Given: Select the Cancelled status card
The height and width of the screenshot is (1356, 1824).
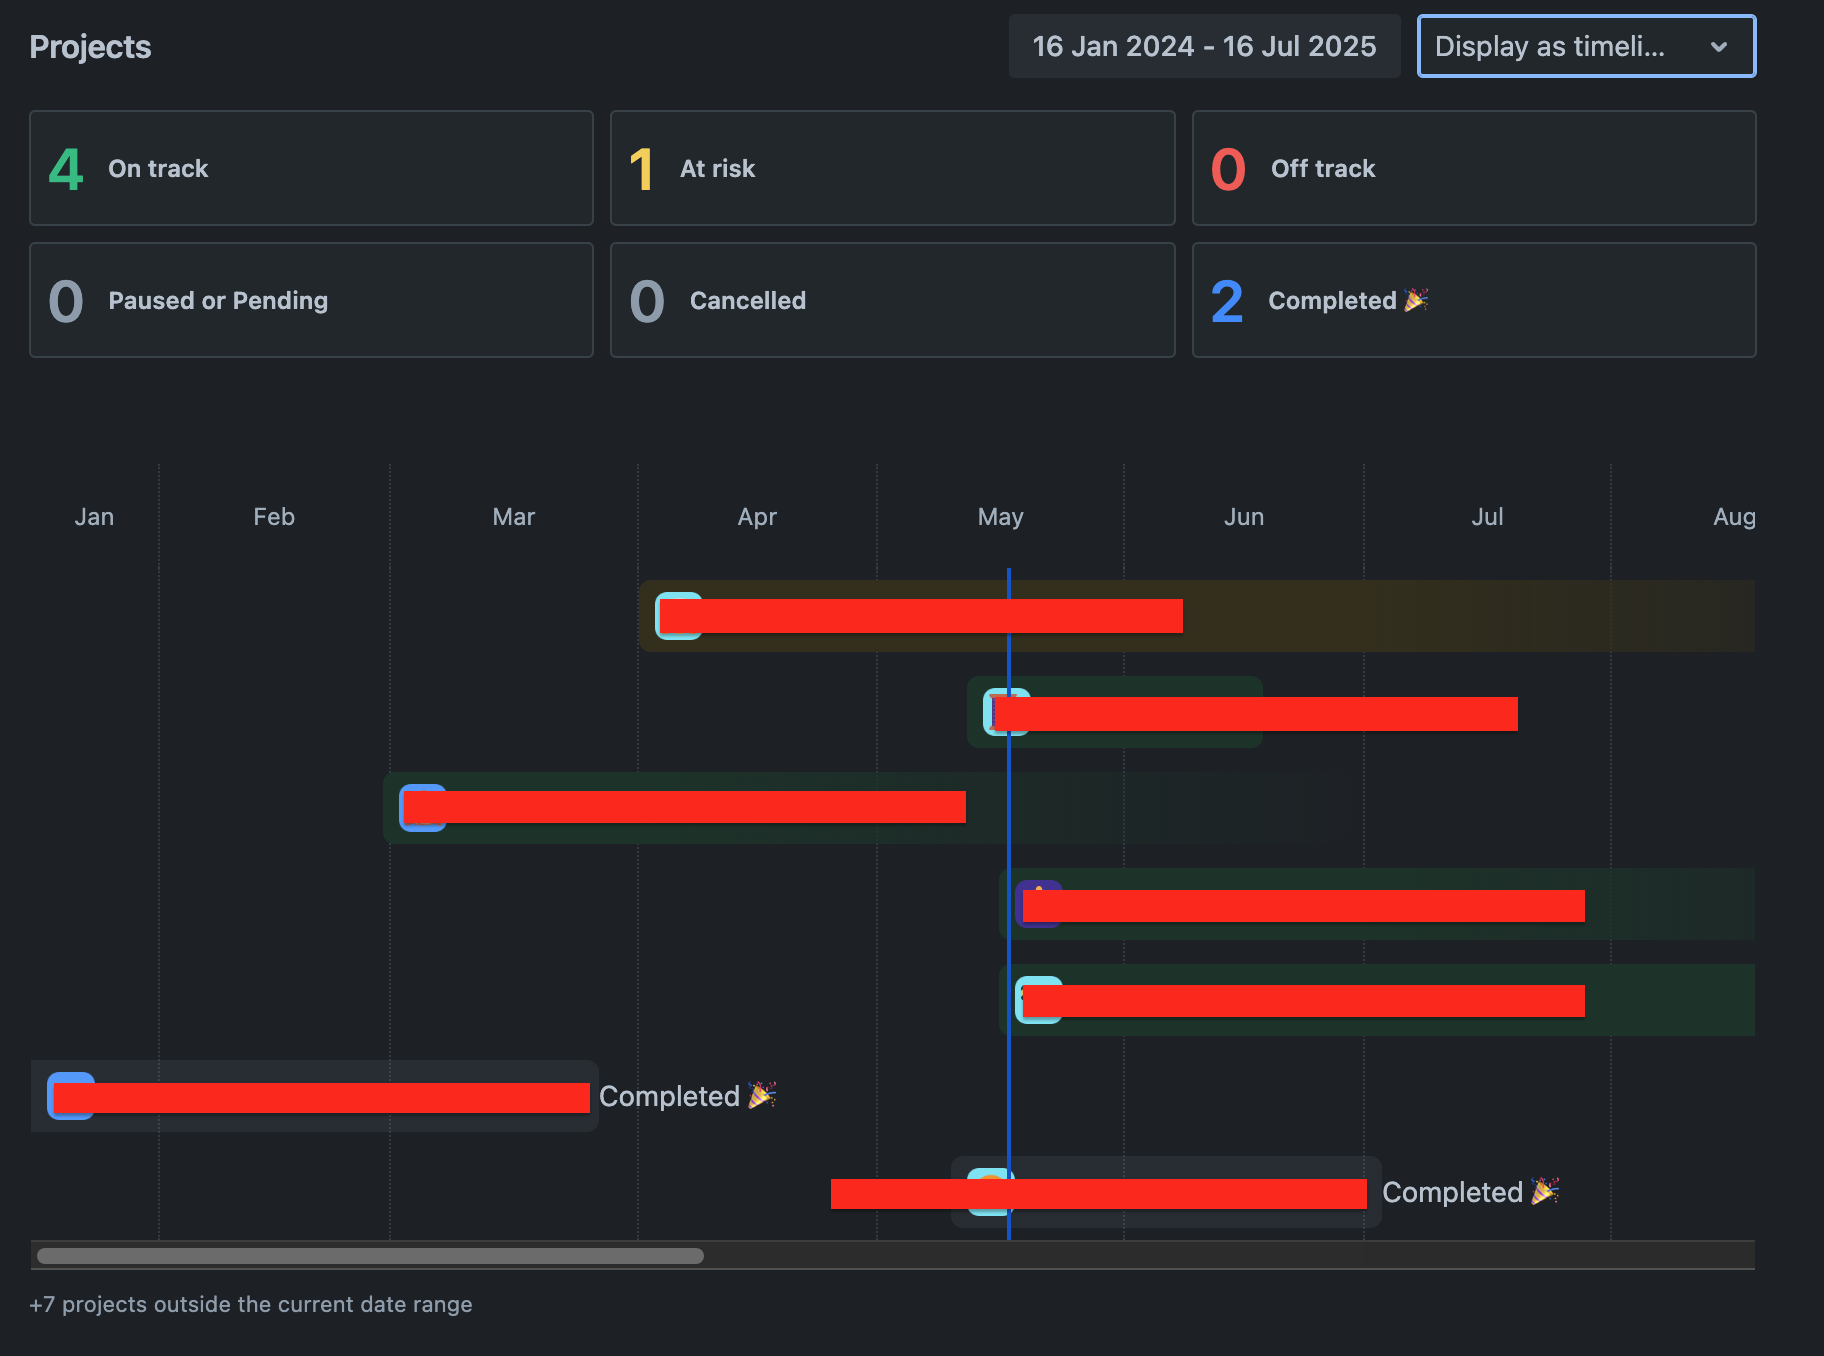Looking at the screenshot, I should (x=891, y=300).
